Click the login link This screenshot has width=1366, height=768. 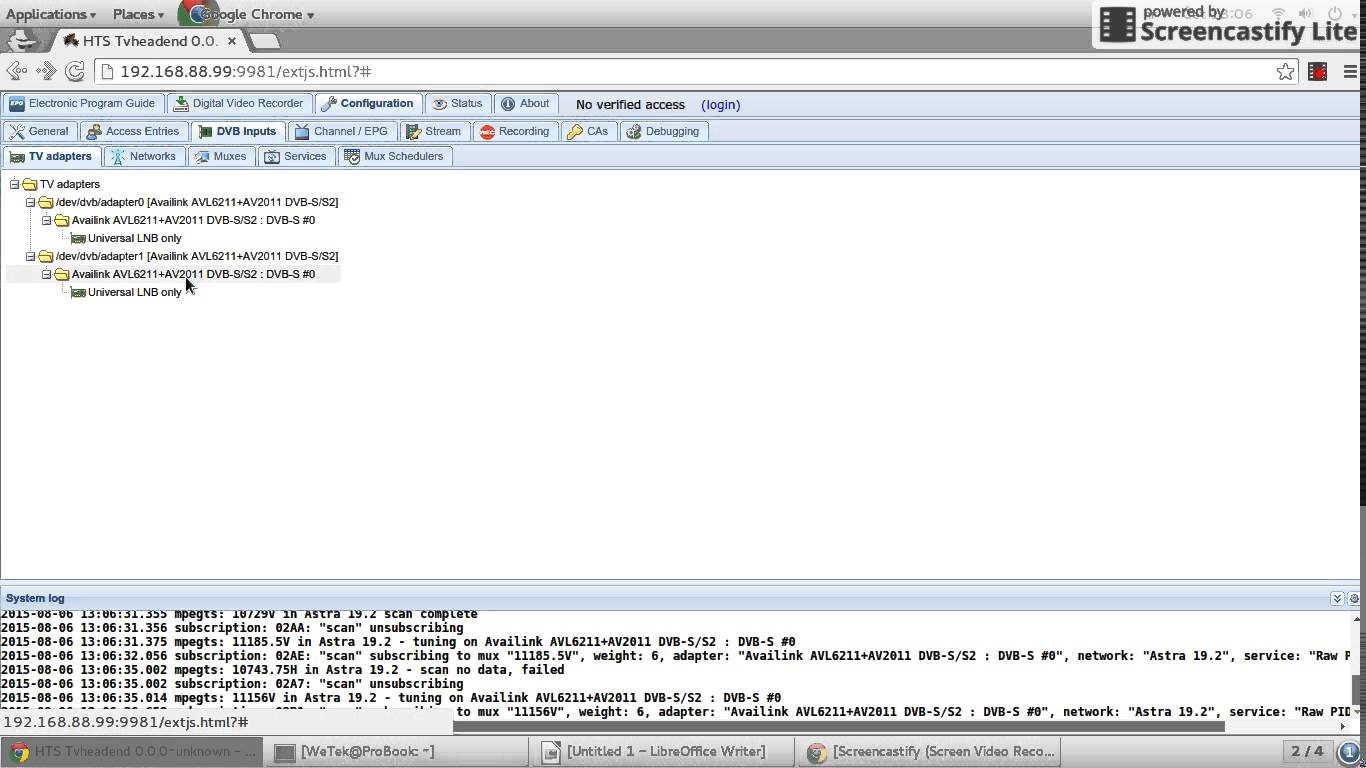point(720,104)
